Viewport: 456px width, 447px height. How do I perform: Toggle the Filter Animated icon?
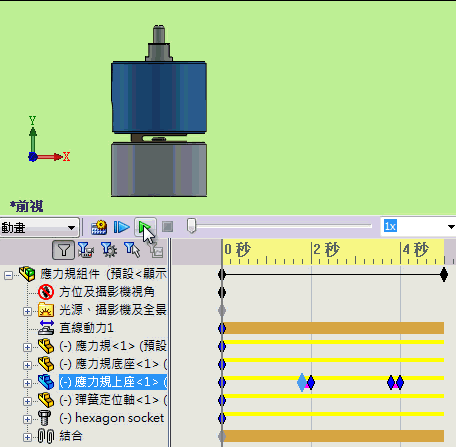(x=85, y=250)
